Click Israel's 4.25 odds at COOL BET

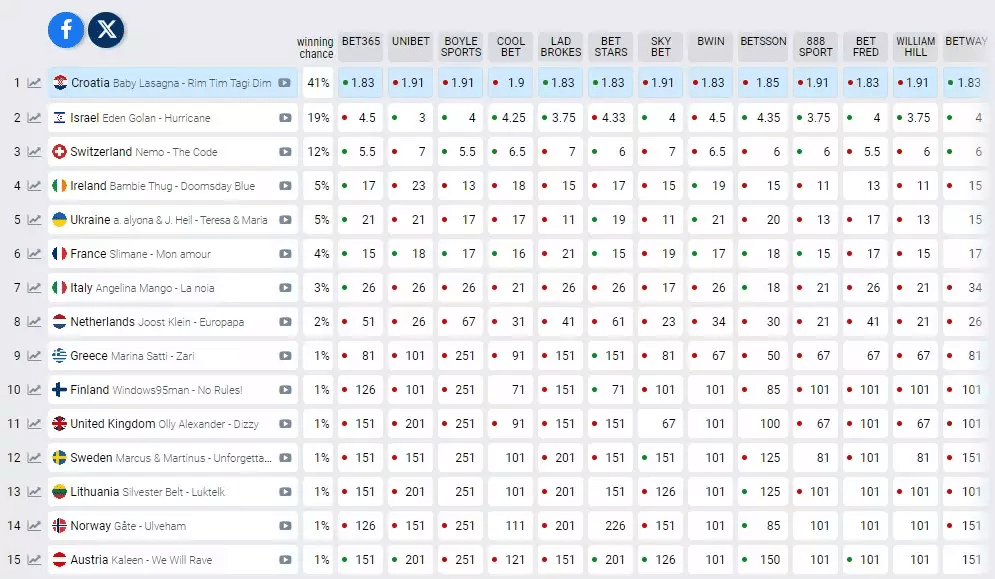(511, 117)
